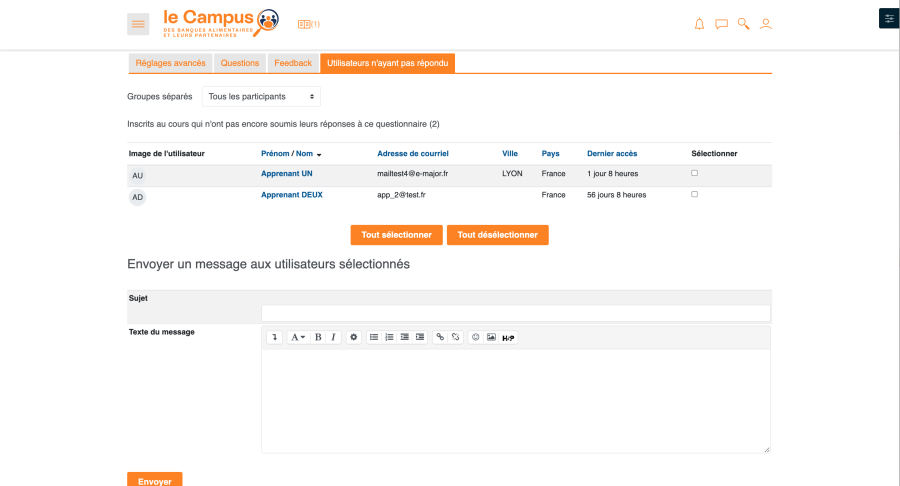
Task: Open the user profile icon
Action: click(x=765, y=24)
